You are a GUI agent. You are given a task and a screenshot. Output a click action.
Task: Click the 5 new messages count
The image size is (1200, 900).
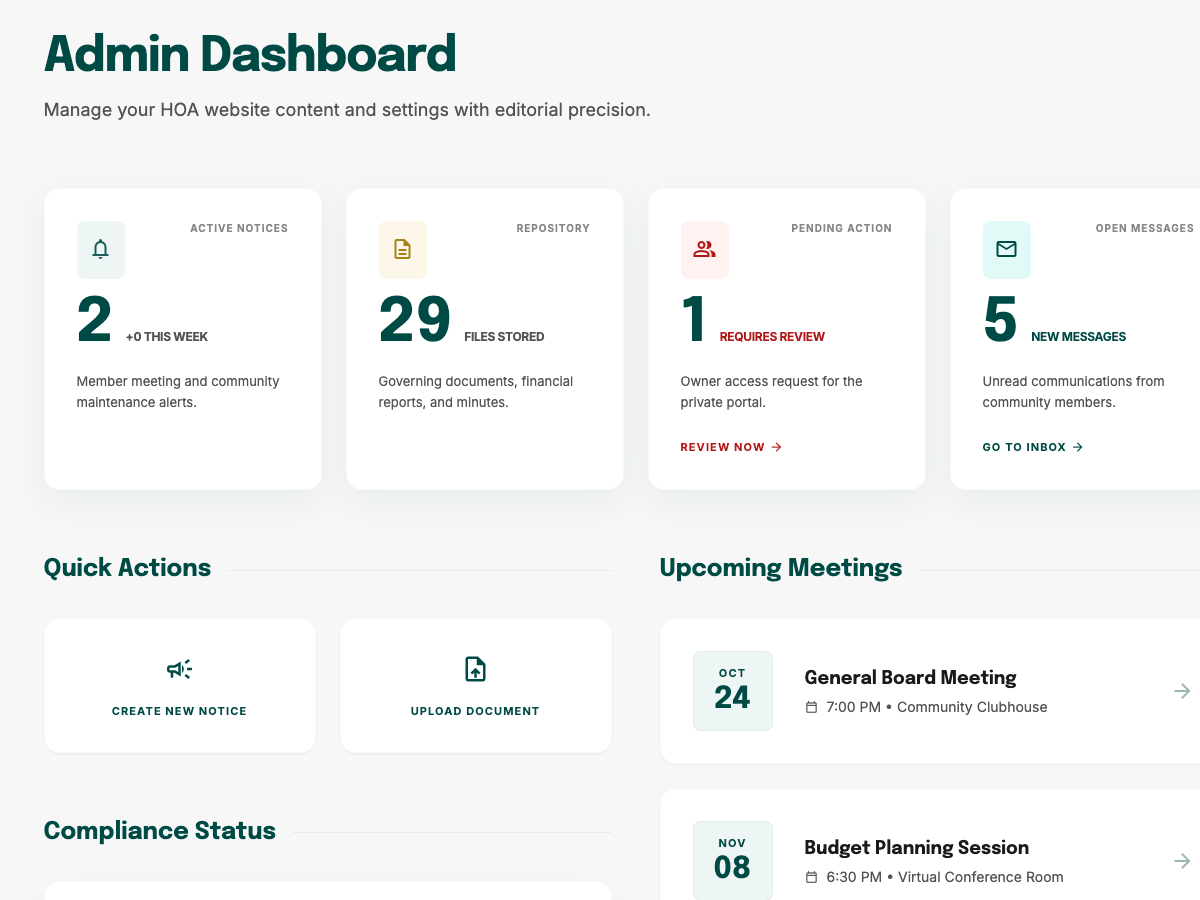point(1000,321)
